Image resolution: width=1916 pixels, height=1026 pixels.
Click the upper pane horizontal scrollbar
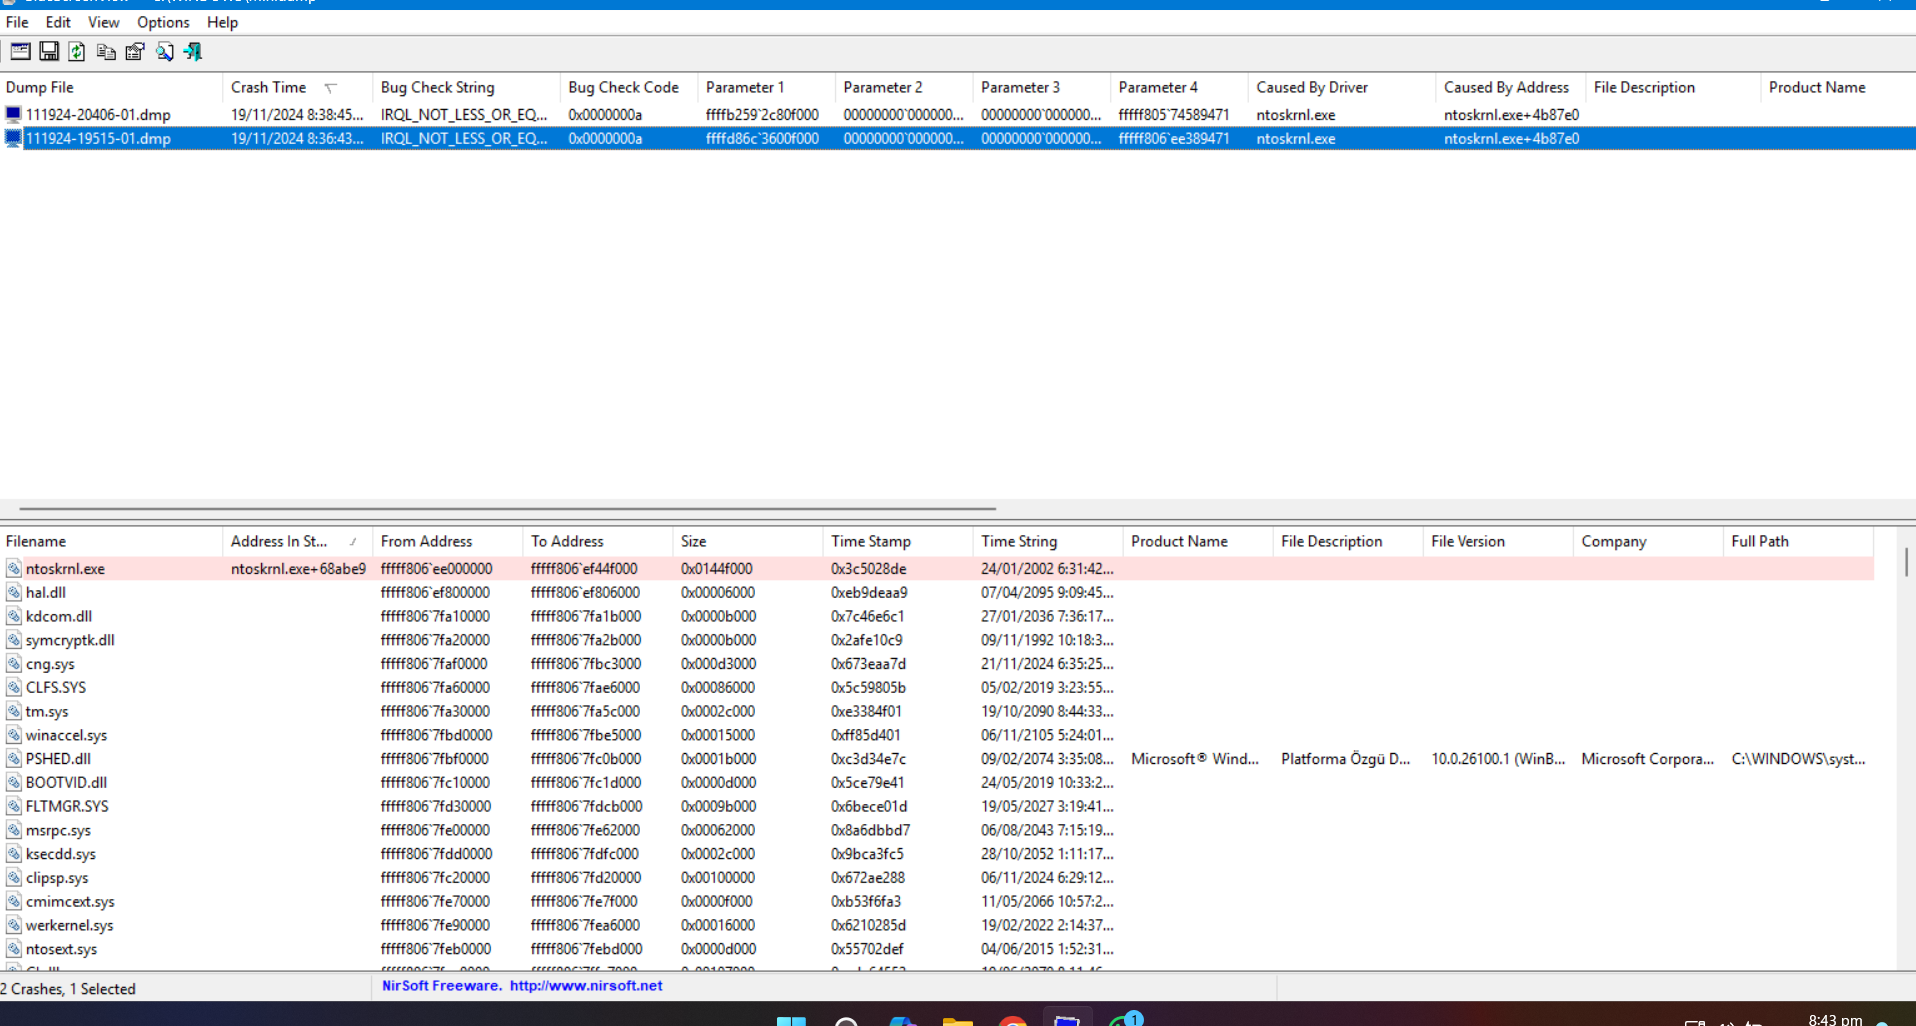507,508
